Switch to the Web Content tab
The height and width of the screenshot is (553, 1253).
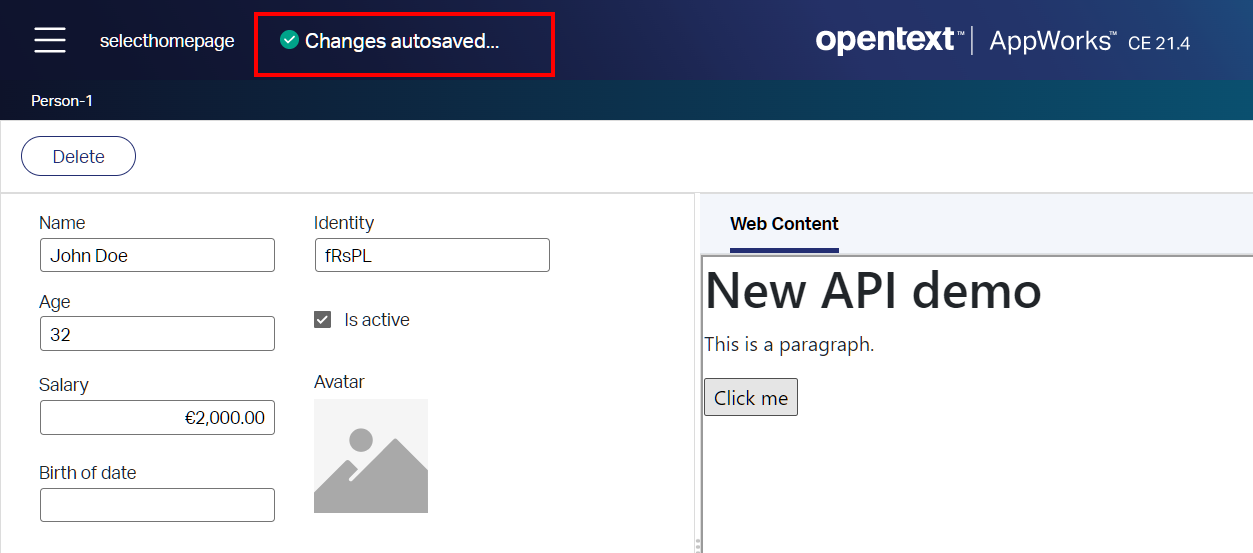click(784, 224)
